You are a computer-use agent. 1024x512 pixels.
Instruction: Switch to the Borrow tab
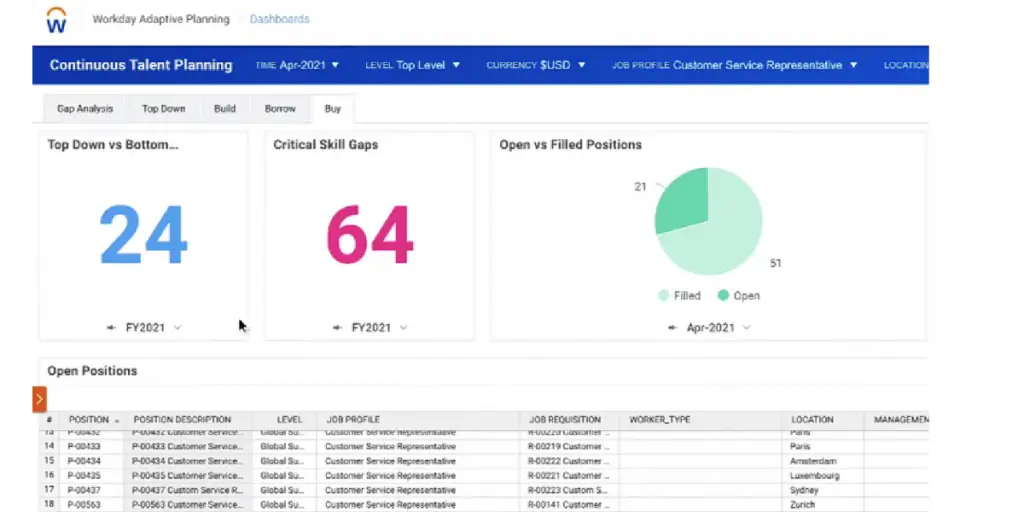tap(280, 109)
